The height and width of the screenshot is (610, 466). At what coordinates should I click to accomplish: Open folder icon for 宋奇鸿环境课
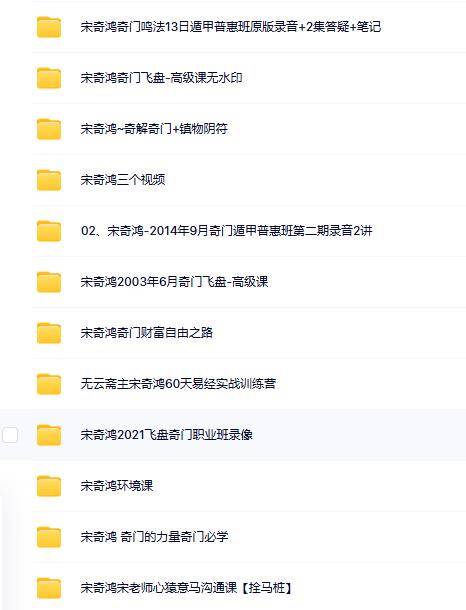pos(49,486)
